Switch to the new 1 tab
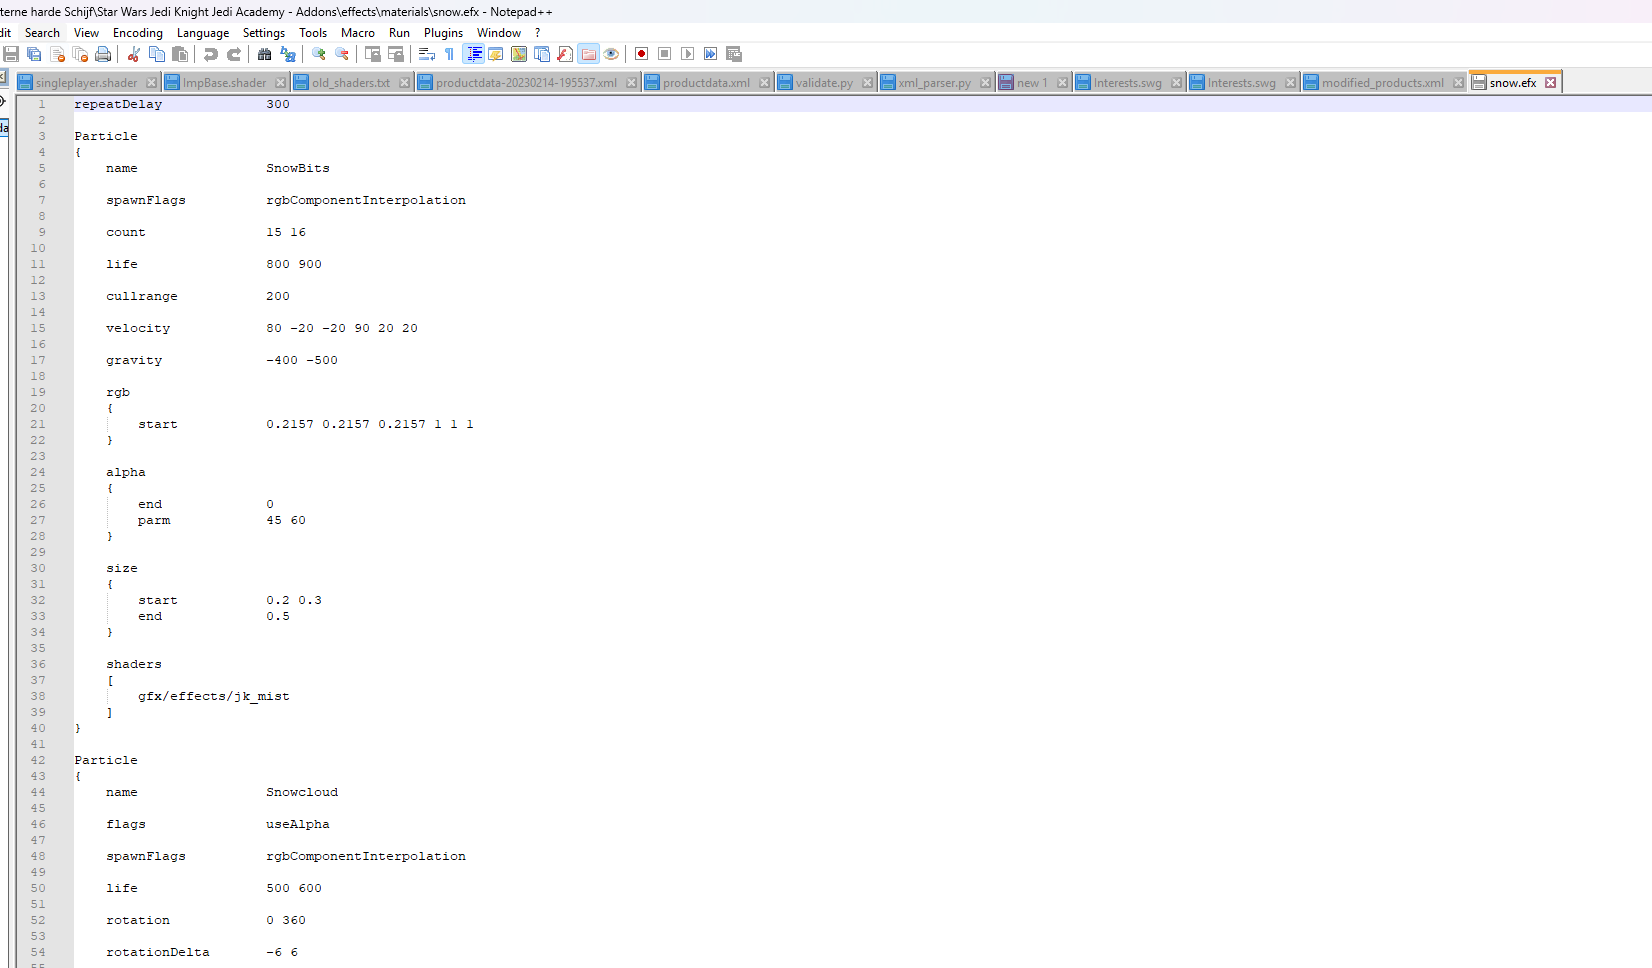 point(1032,83)
